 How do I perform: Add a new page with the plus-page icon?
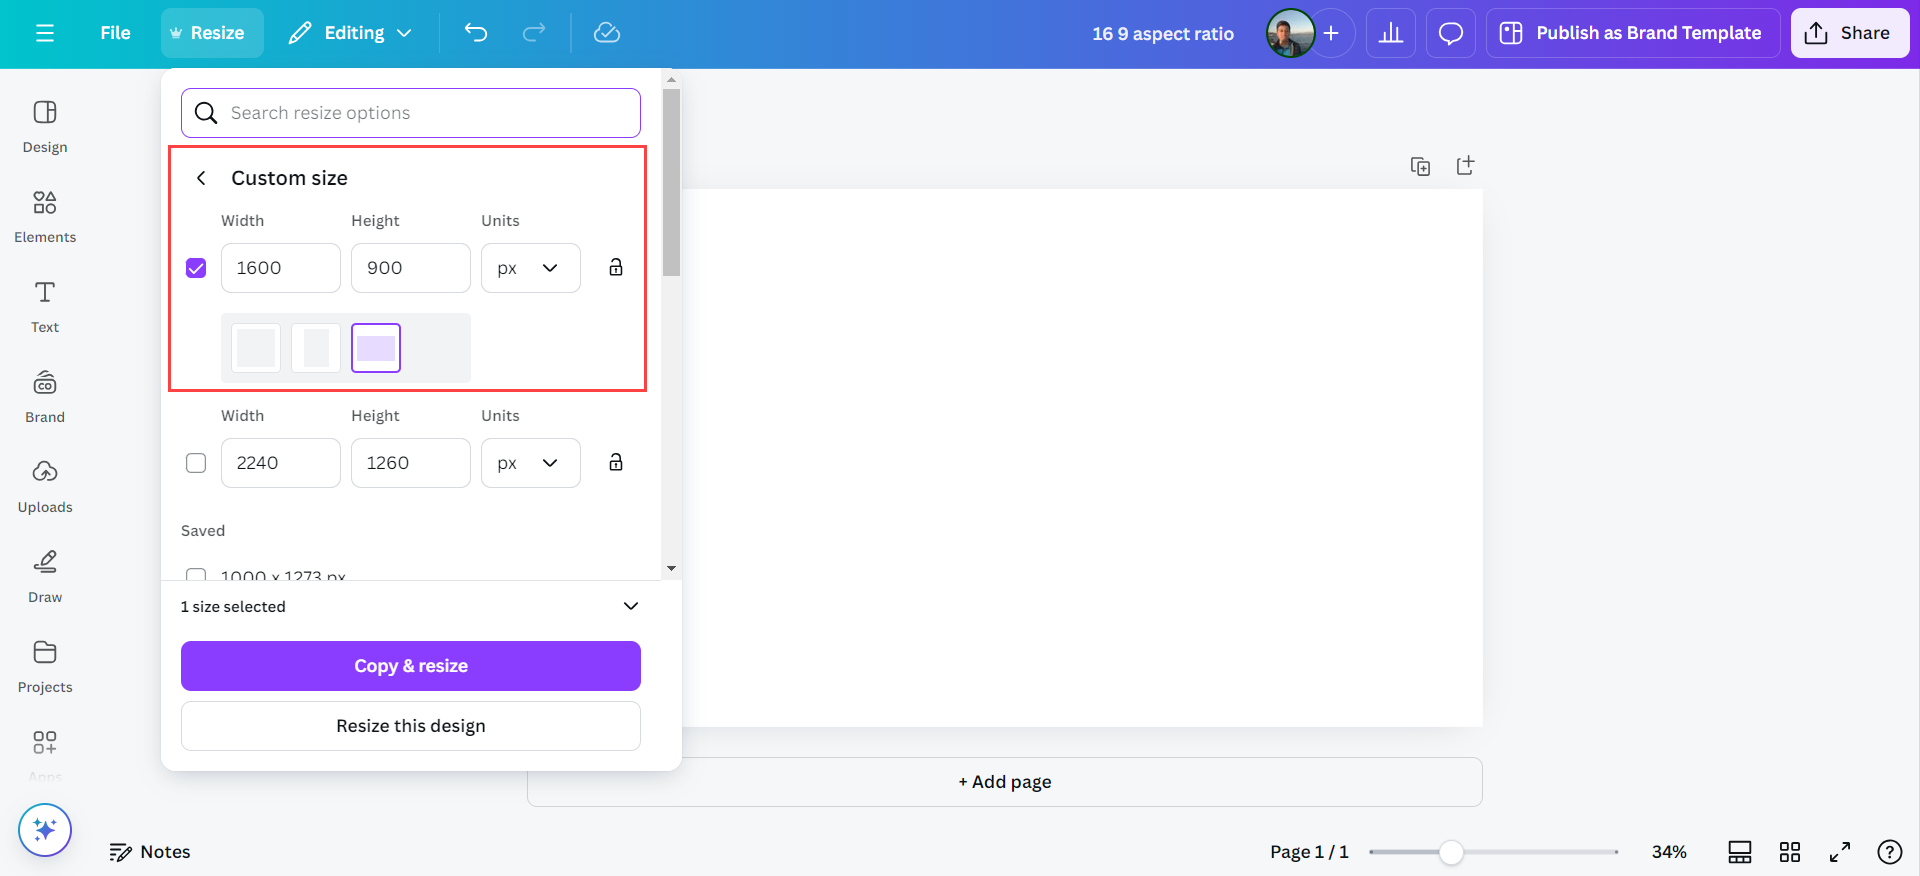pyautogui.click(x=1465, y=166)
